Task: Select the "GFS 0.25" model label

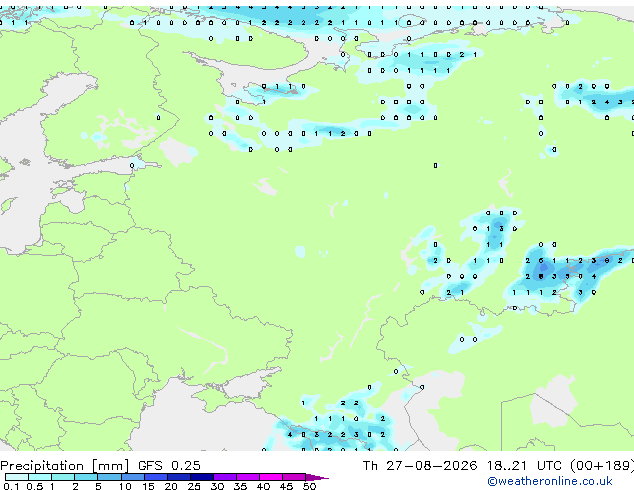Action: (x=169, y=466)
